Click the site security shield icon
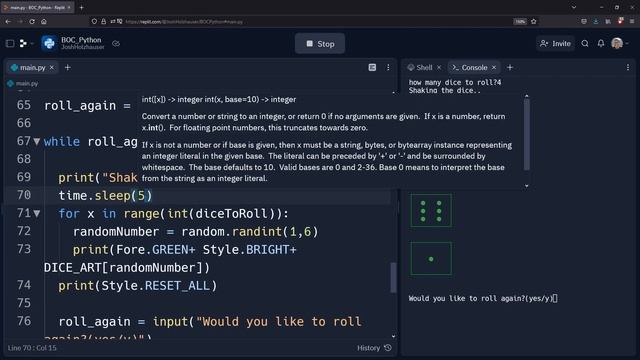The image size is (640, 360). (x=94, y=21)
